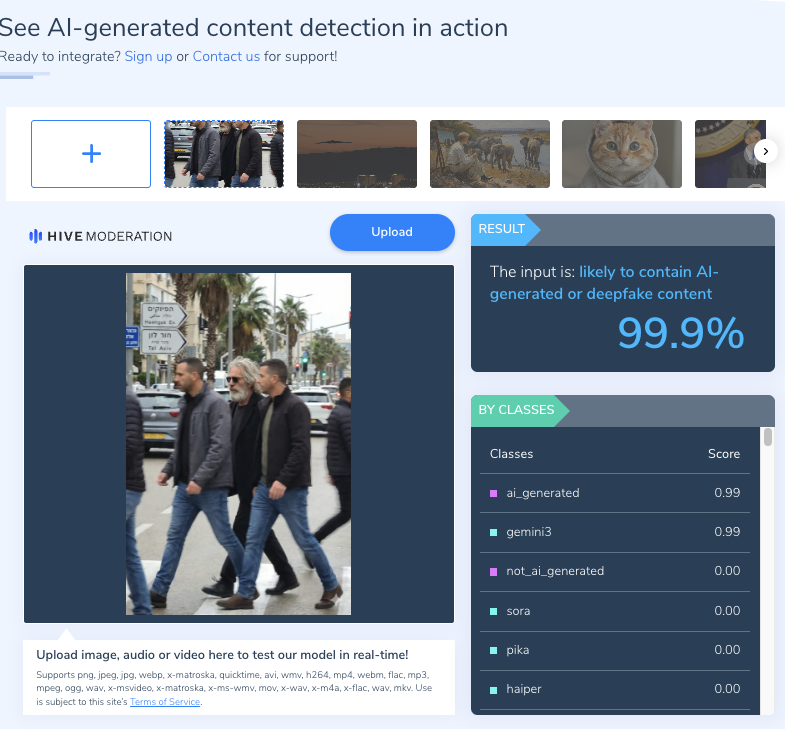
Task: Open the Contact us link
Action: [226, 57]
